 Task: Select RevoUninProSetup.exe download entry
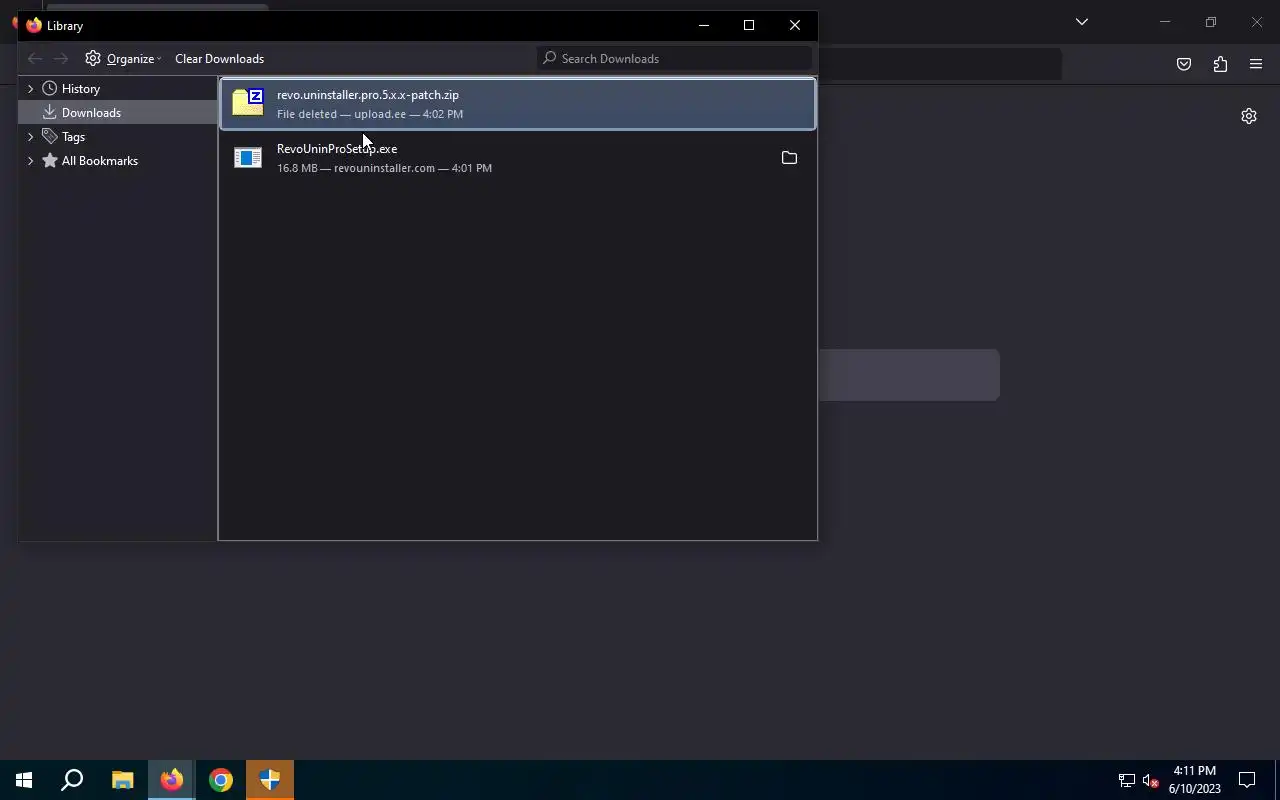(x=518, y=158)
